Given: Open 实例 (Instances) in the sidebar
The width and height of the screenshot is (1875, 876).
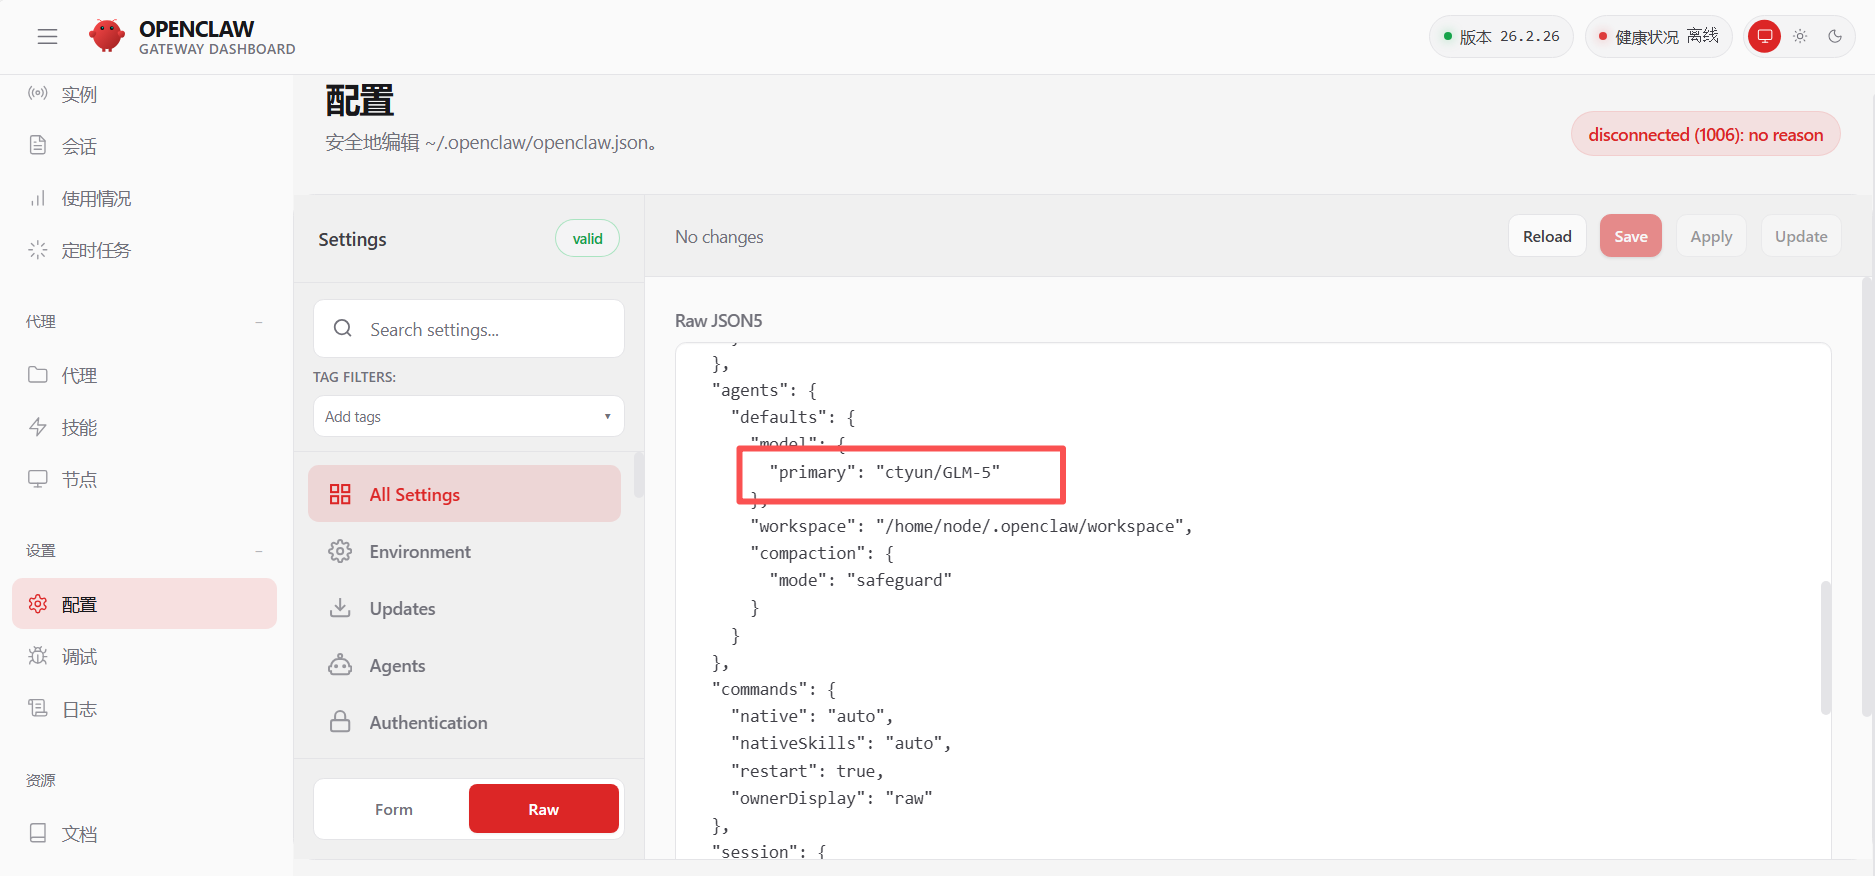Looking at the screenshot, I should click(x=79, y=94).
